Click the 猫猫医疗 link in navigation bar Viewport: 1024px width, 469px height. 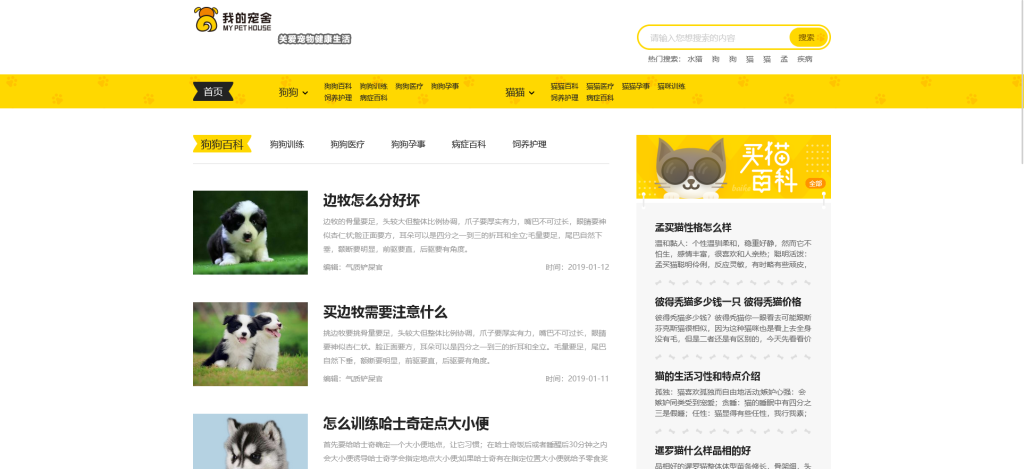(x=600, y=86)
